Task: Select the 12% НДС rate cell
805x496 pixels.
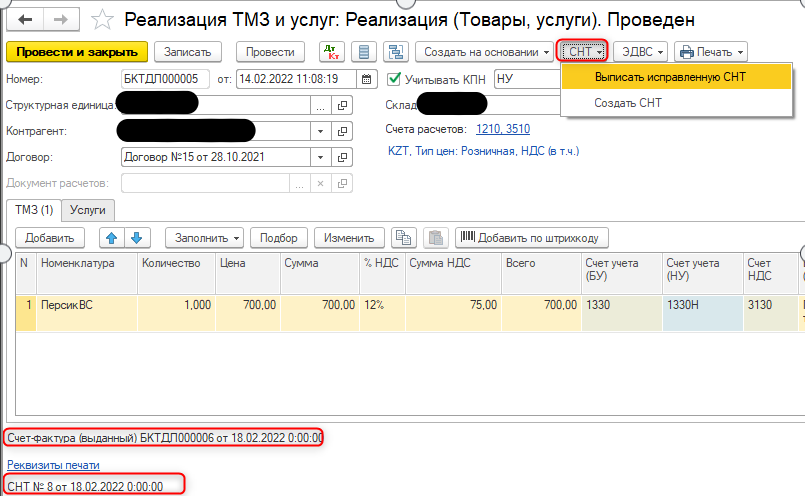Action: (x=382, y=312)
